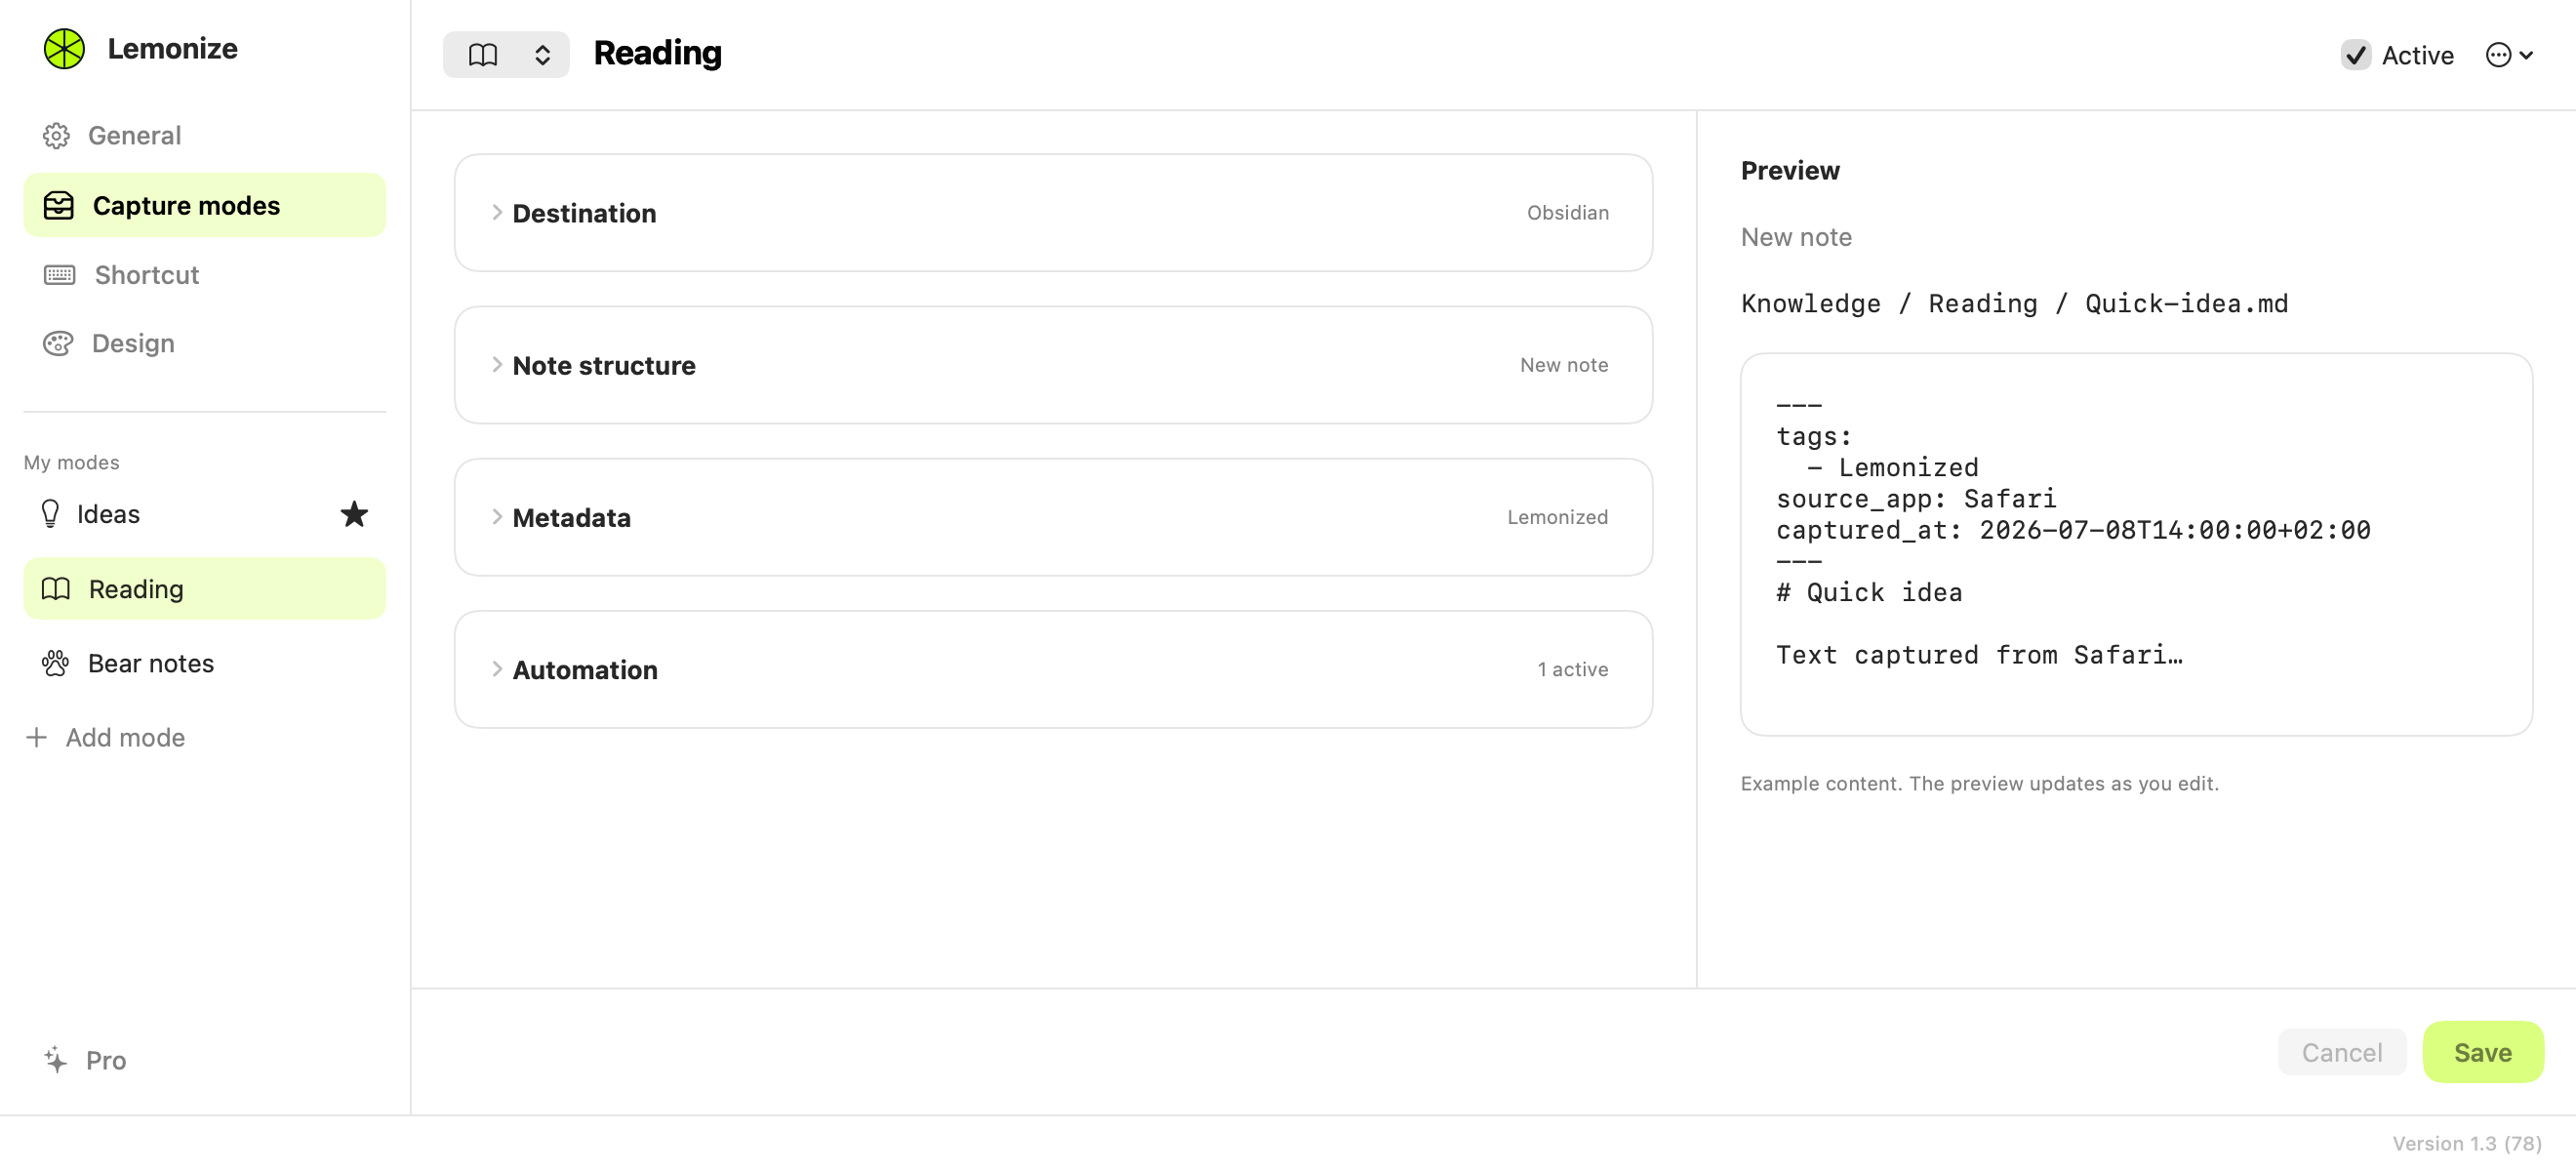Open the General settings tab

(x=205, y=136)
